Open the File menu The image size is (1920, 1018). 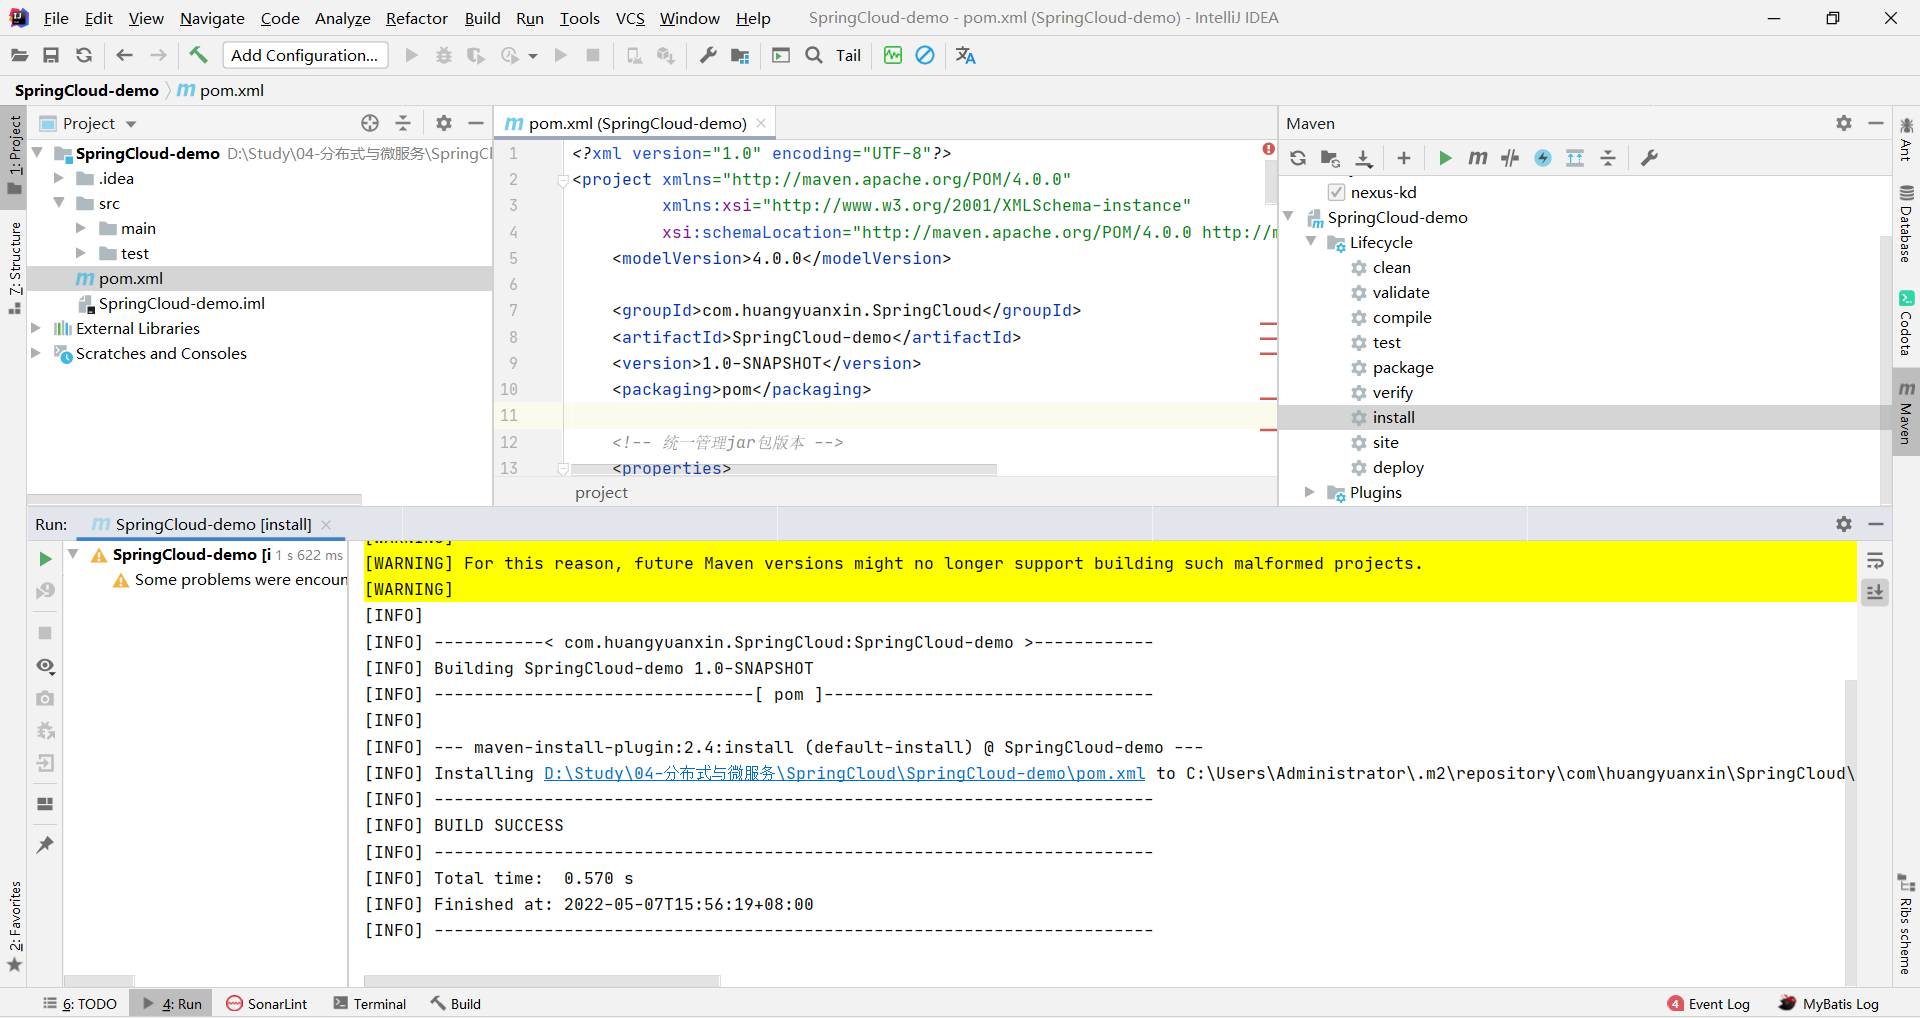pyautogui.click(x=56, y=18)
